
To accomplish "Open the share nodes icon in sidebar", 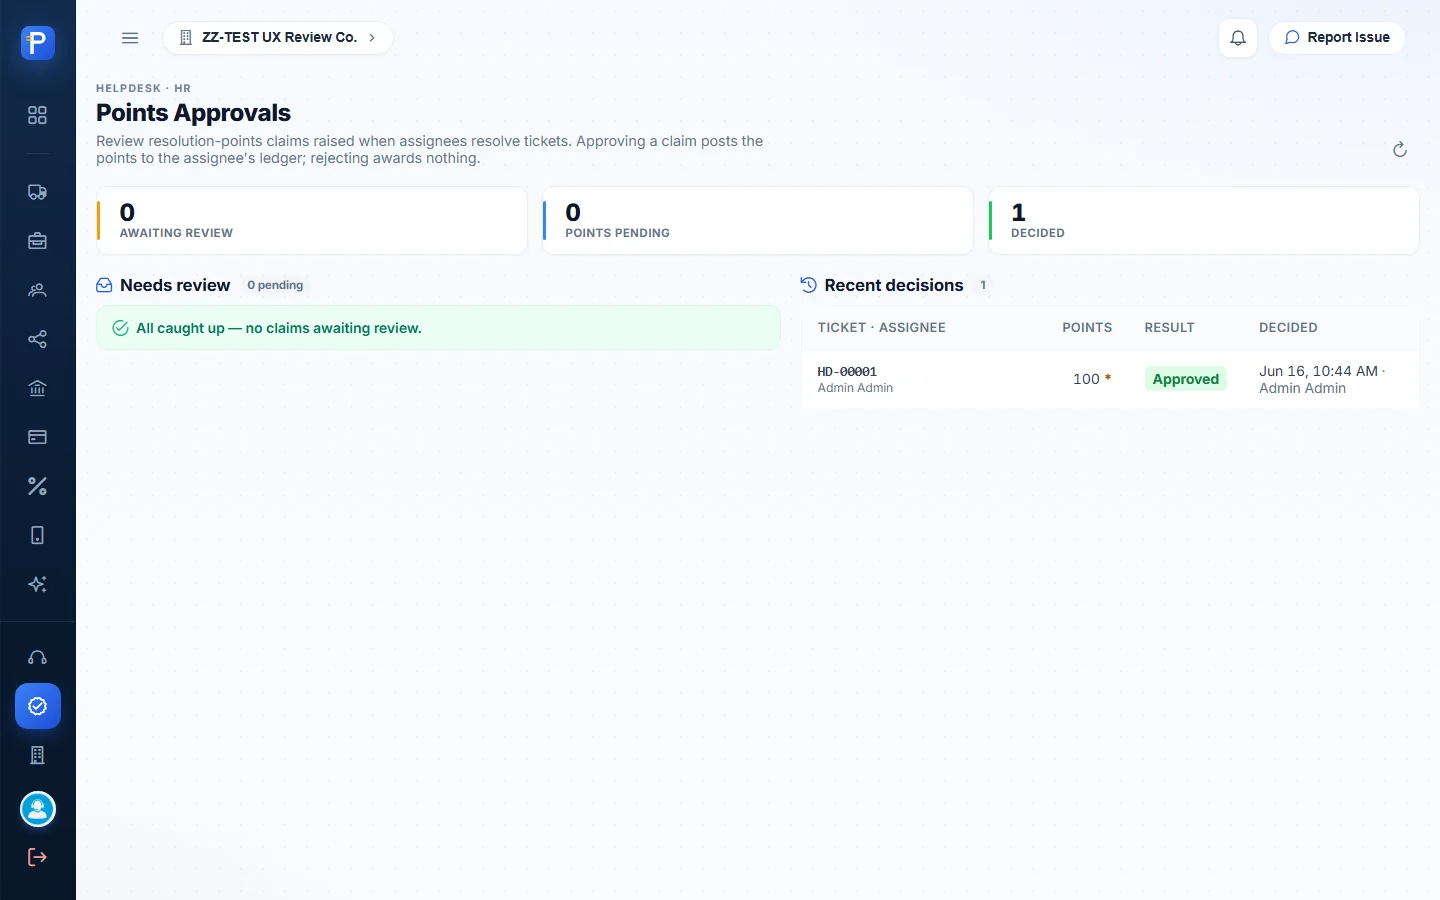I will click(37, 339).
